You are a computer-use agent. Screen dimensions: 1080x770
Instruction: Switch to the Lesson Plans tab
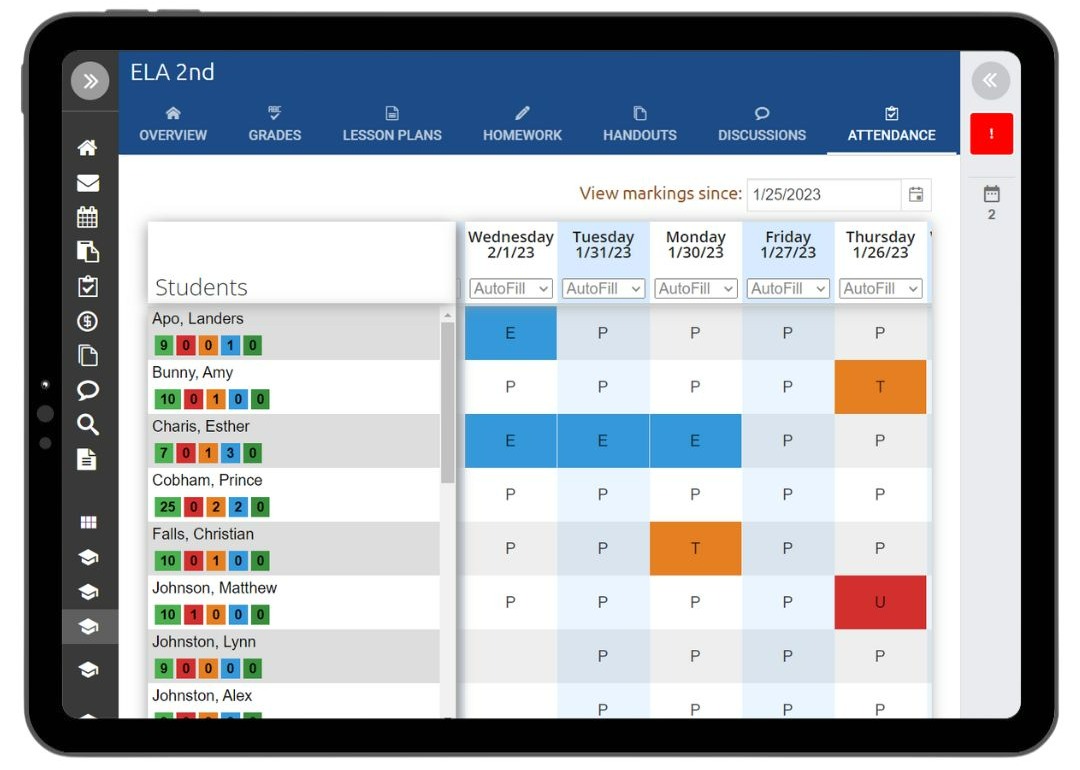(x=392, y=124)
